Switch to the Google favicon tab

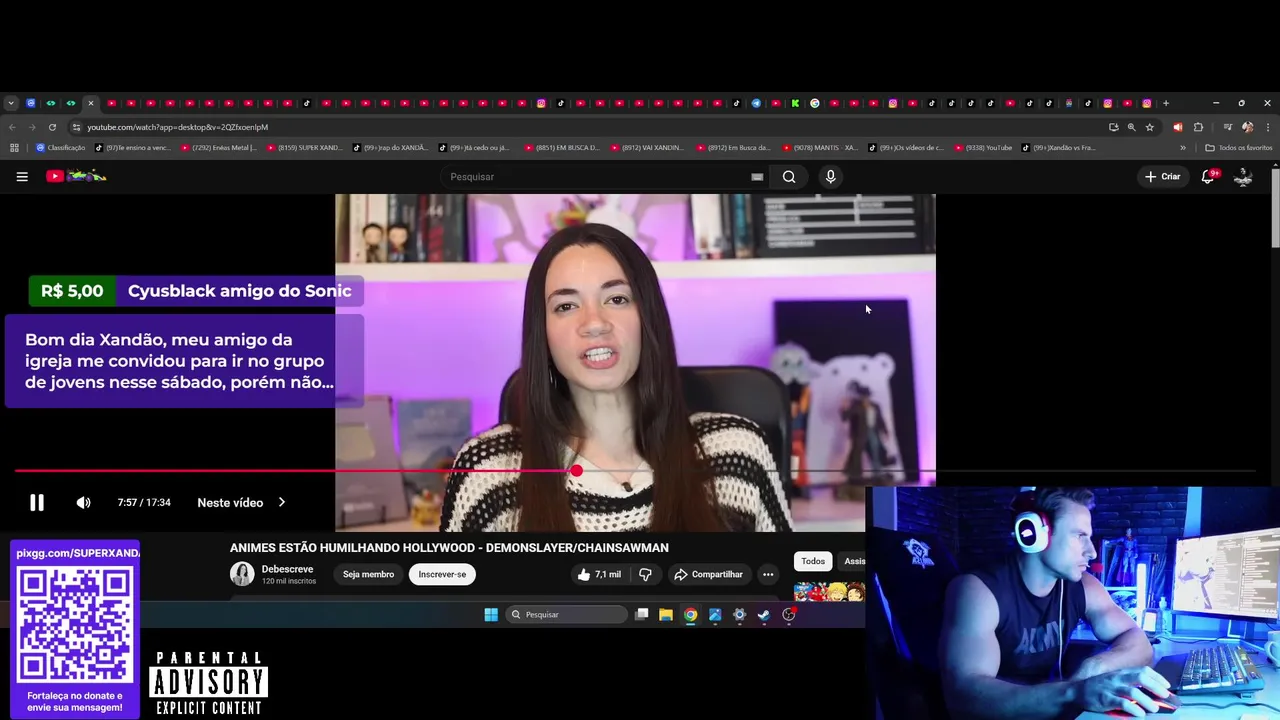click(815, 103)
